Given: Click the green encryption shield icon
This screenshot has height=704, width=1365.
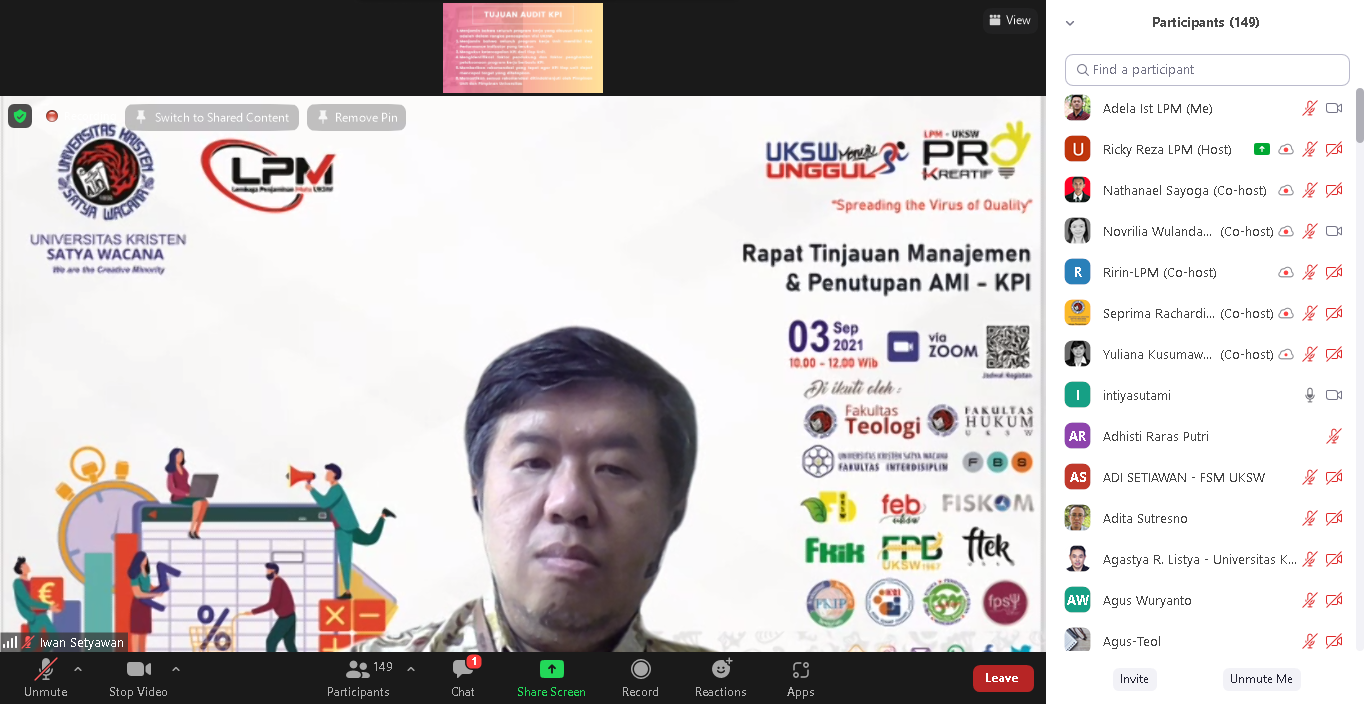Looking at the screenshot, I should [x=20, y=116].
